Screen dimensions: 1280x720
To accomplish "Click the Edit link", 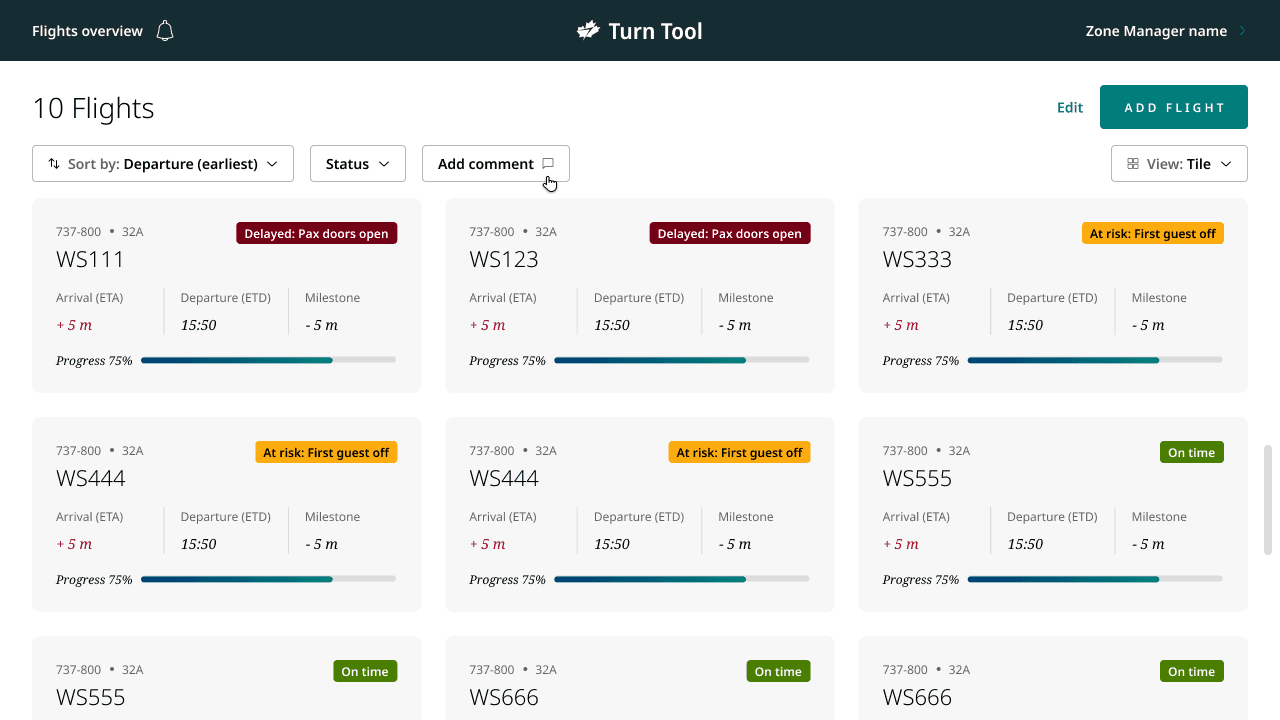I will 1070,108.
